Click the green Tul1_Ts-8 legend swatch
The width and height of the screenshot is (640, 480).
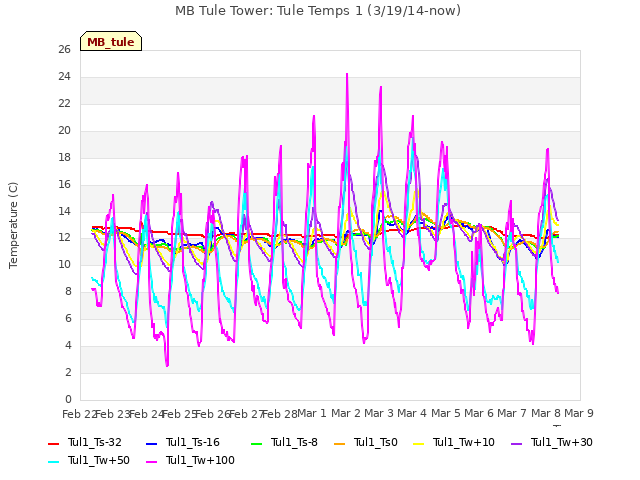tap(256, 443)
